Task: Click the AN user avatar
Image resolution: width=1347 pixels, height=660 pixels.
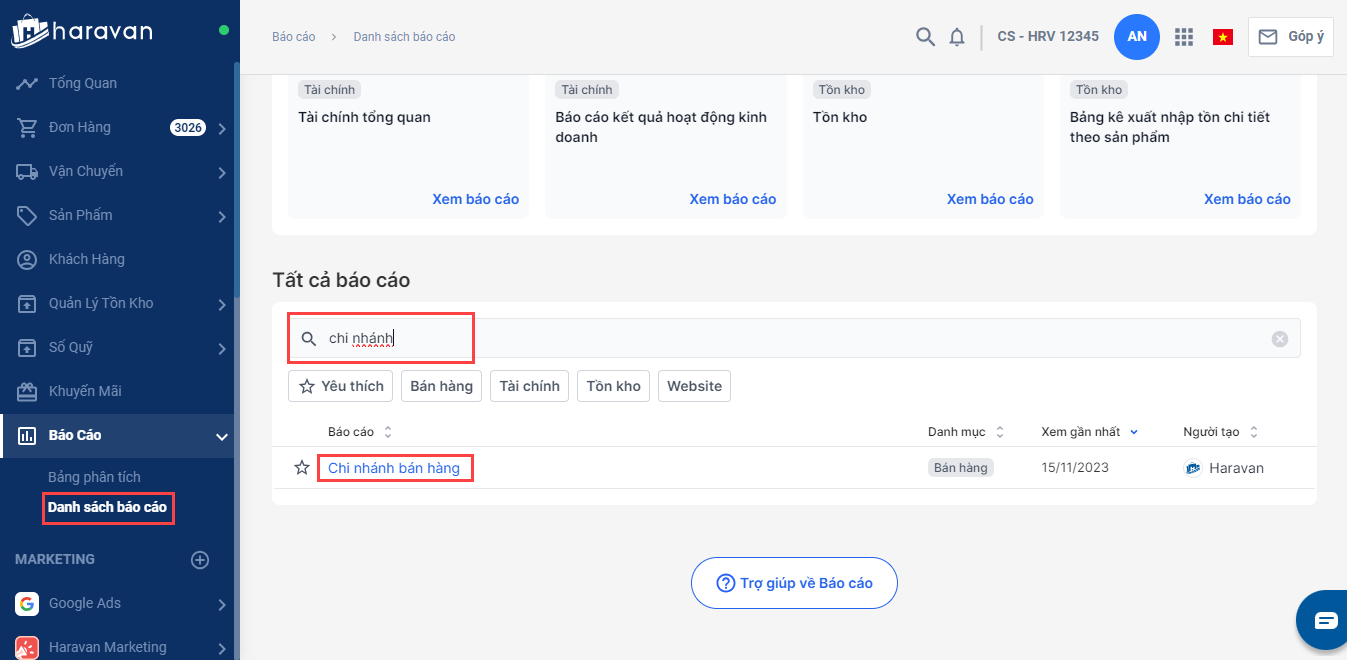Action: pos(1137,37)
